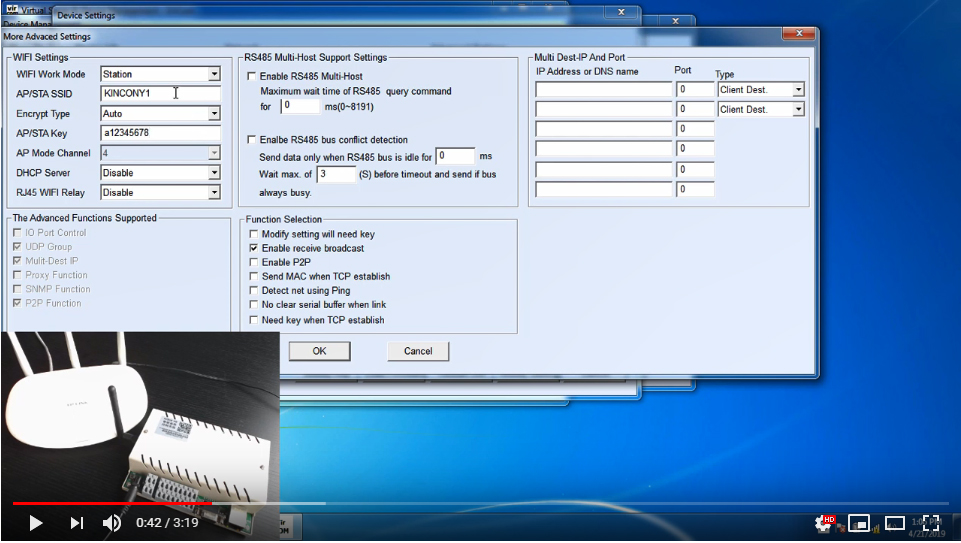
Task: Check Send MAC when TCP establish
Action: (x=254, y=276)
